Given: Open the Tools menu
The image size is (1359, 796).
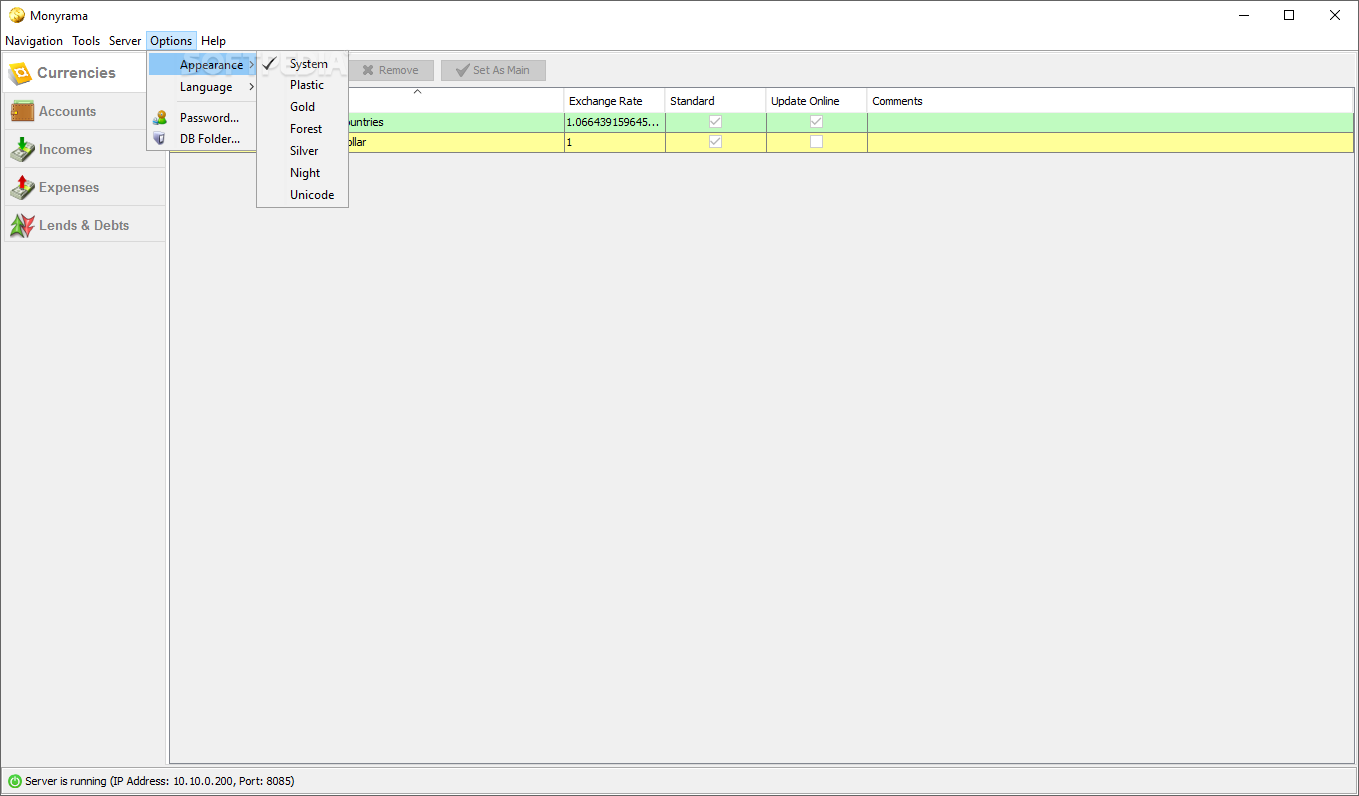Looking at the screenshot, I should point(86,41).
